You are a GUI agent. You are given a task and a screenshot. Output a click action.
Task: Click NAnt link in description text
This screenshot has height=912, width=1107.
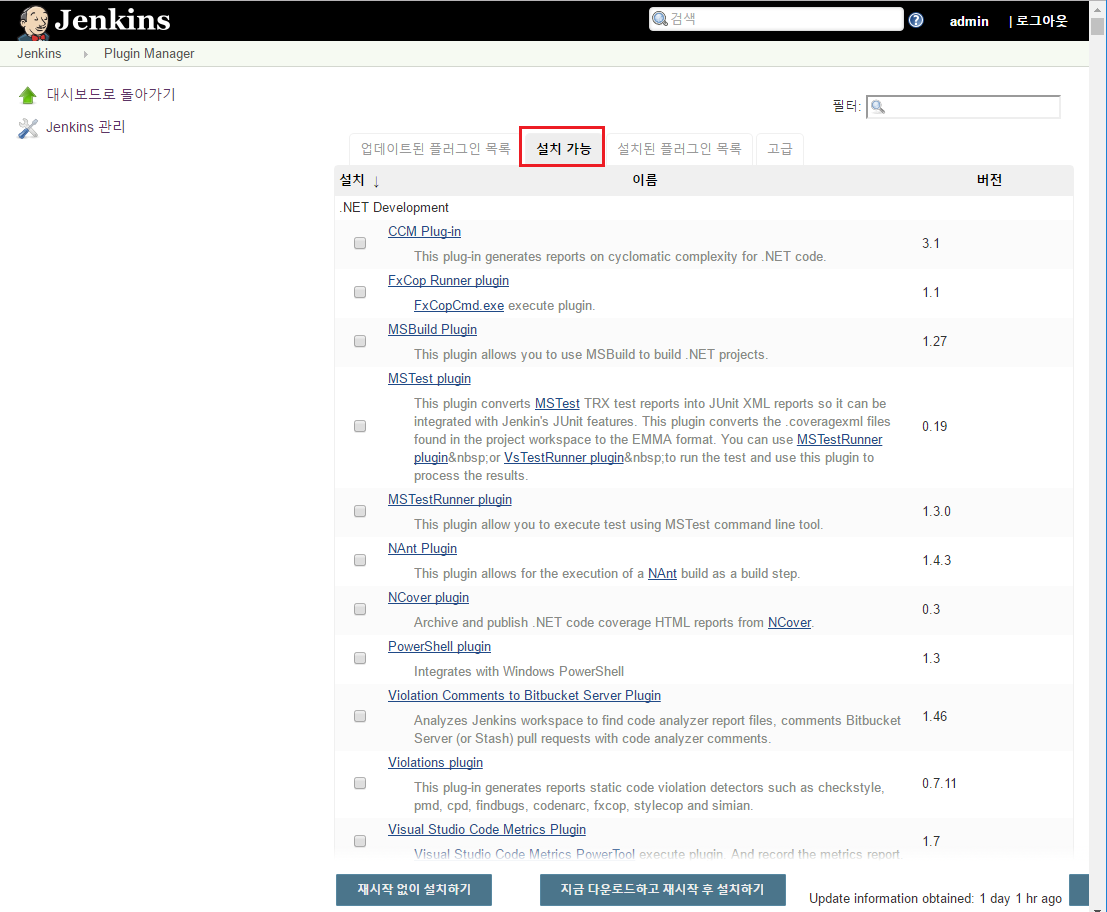click(662, 574)
